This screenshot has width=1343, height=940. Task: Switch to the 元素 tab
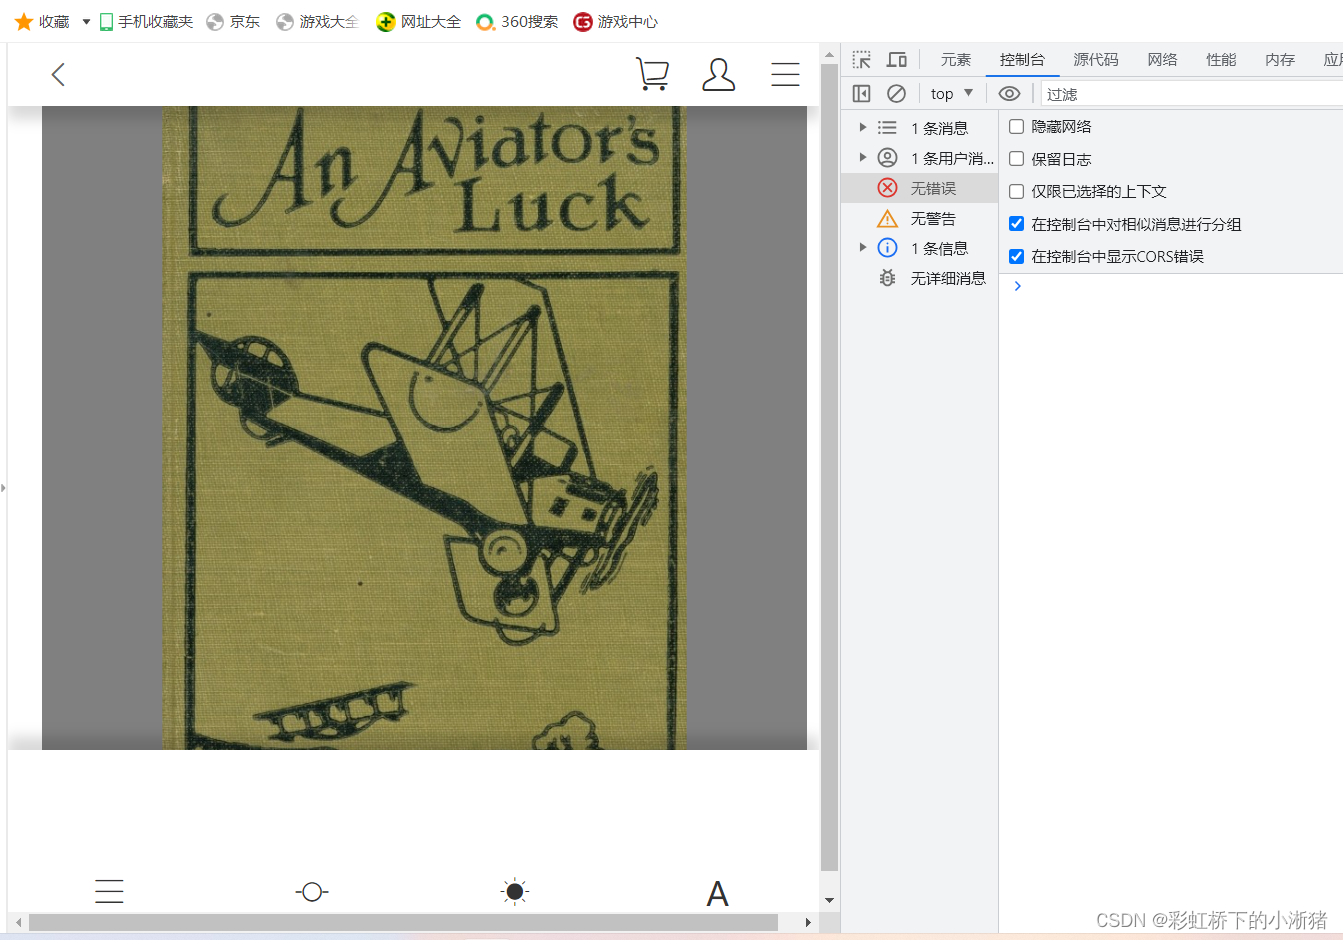(956, 60)
